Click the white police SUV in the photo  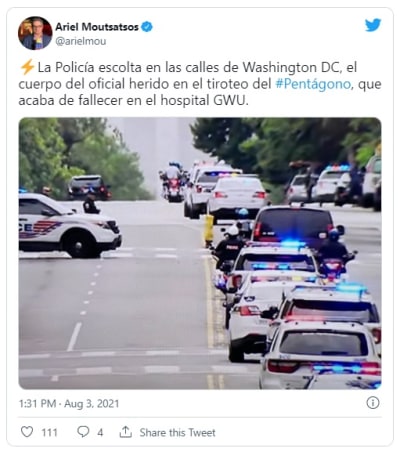tap(69, 225)
